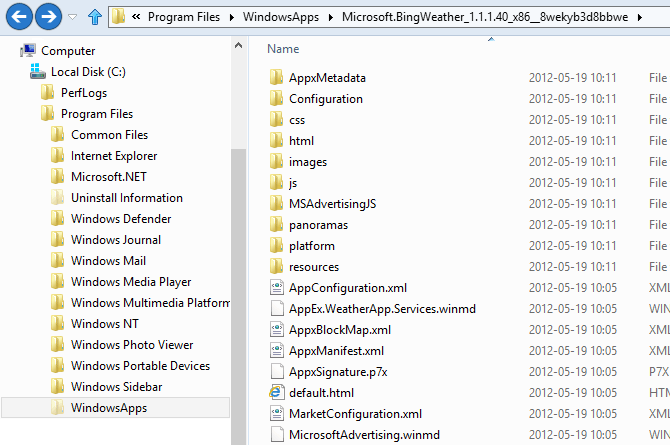Click the AppxMetadata folder icon
The height and width of the screenshot is (445, 670).
[x=276, y=77]
